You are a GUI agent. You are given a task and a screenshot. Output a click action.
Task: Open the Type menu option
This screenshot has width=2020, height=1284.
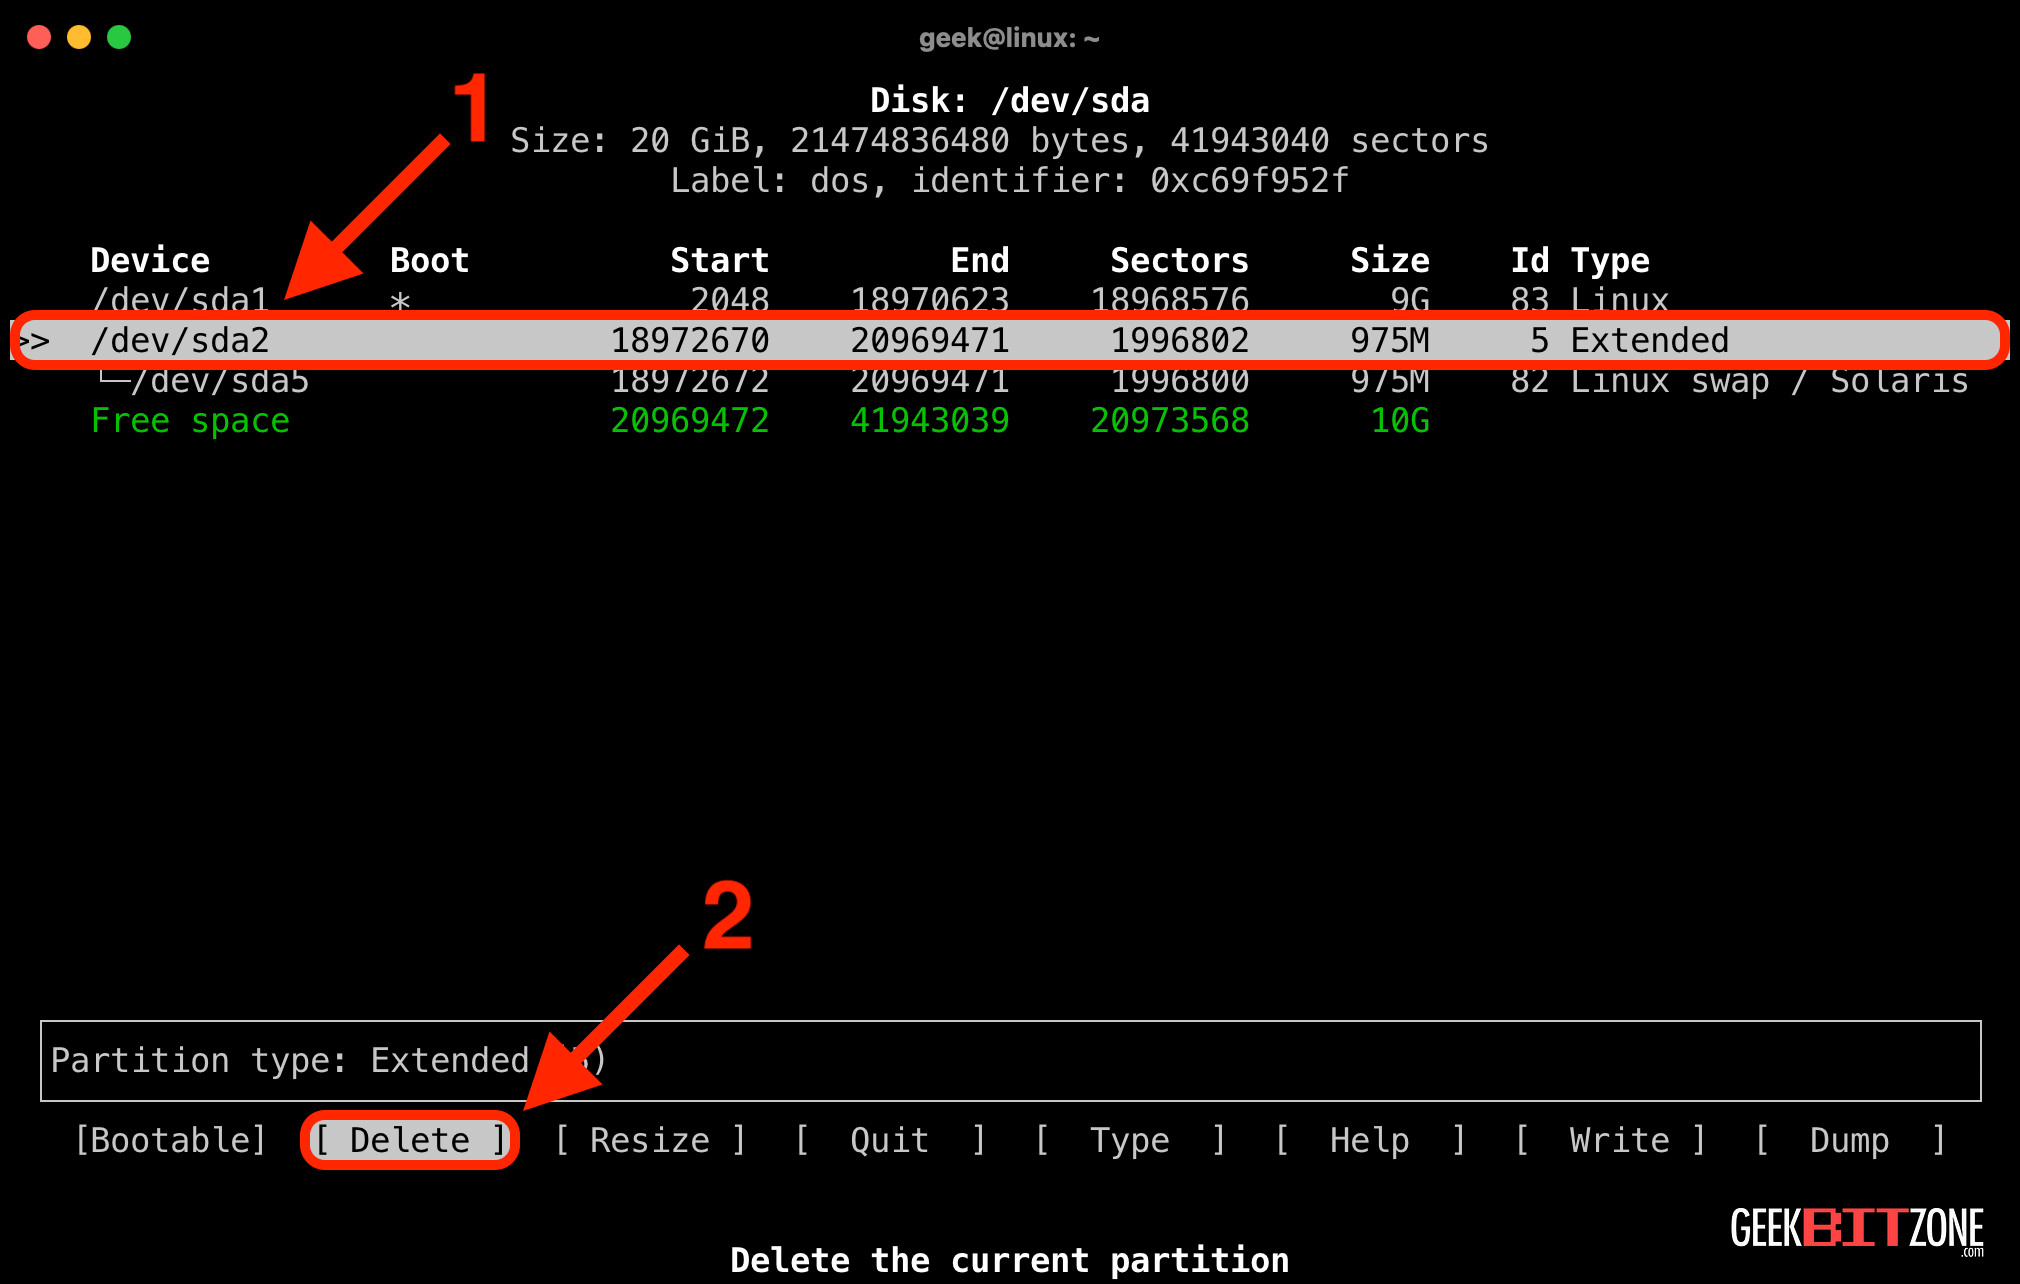[x=1128, y=1139]
